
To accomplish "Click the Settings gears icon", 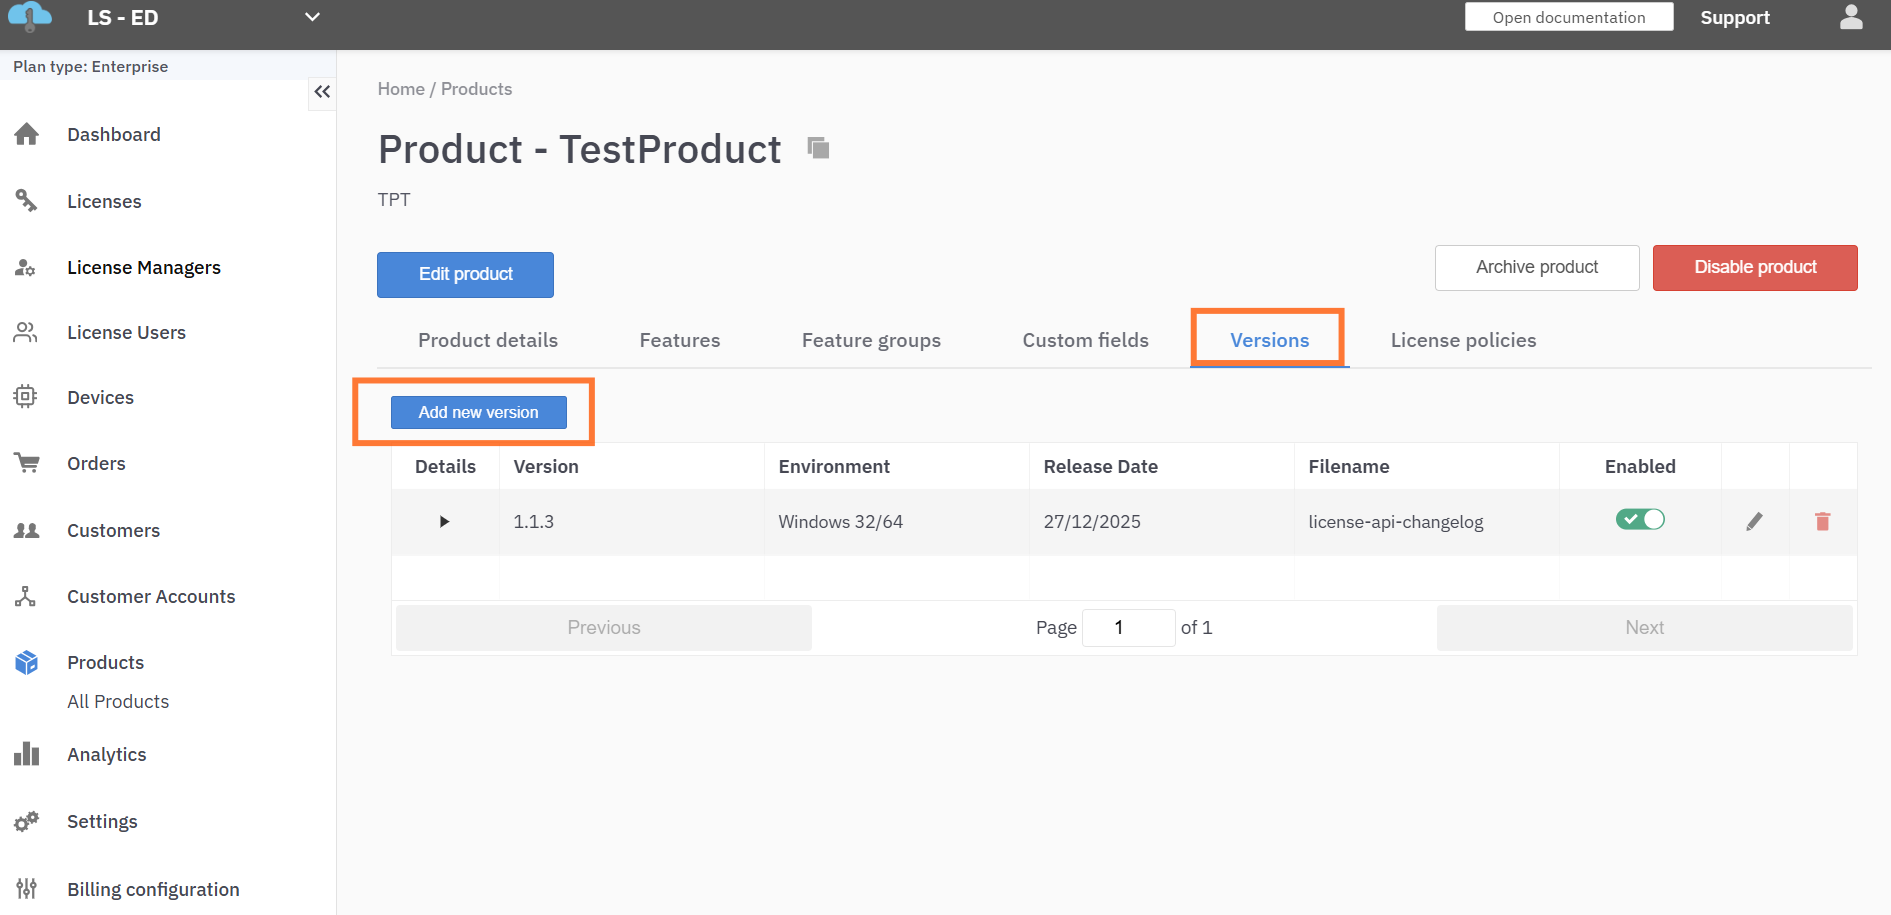I will (x=27, y=821).
